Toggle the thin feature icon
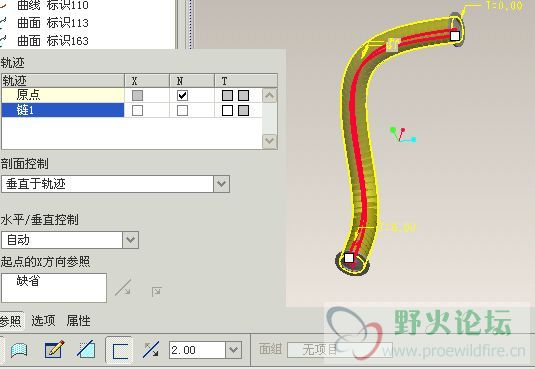Viewport: 535px width, 369px height. pyautogui.click(x=120, y=350)
